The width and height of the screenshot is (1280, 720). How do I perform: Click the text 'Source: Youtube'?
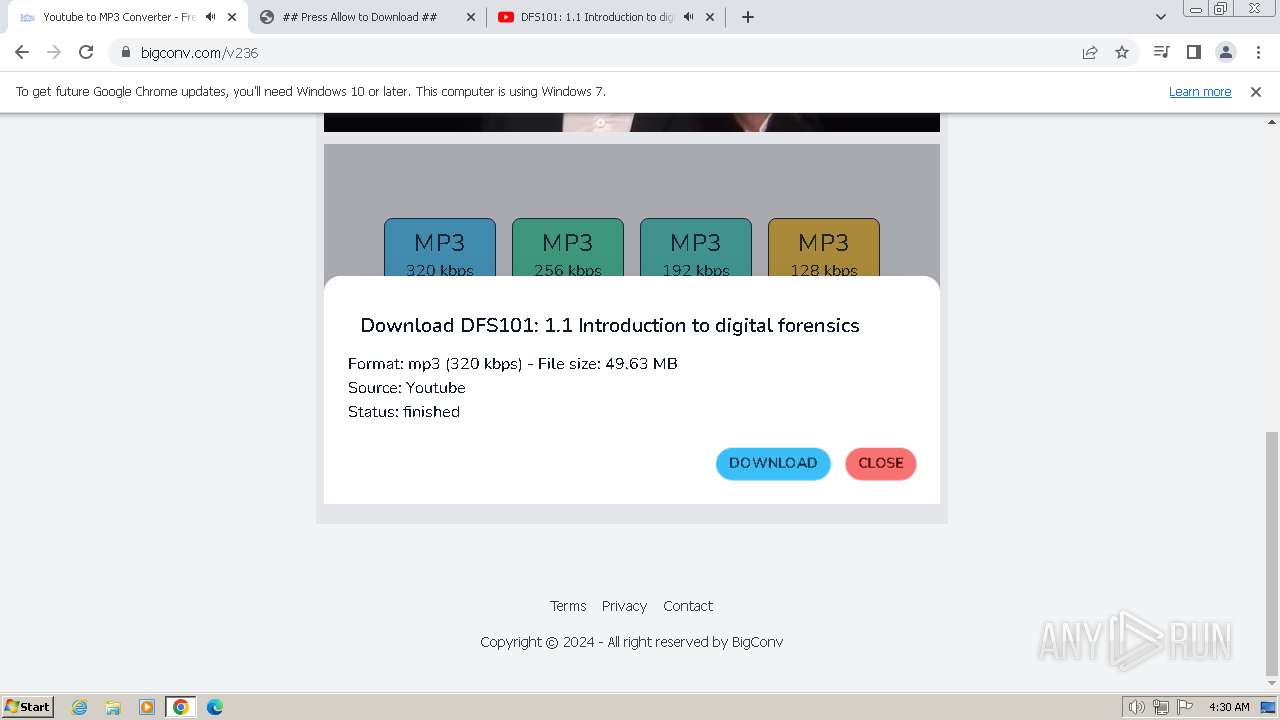click(407, 388)
